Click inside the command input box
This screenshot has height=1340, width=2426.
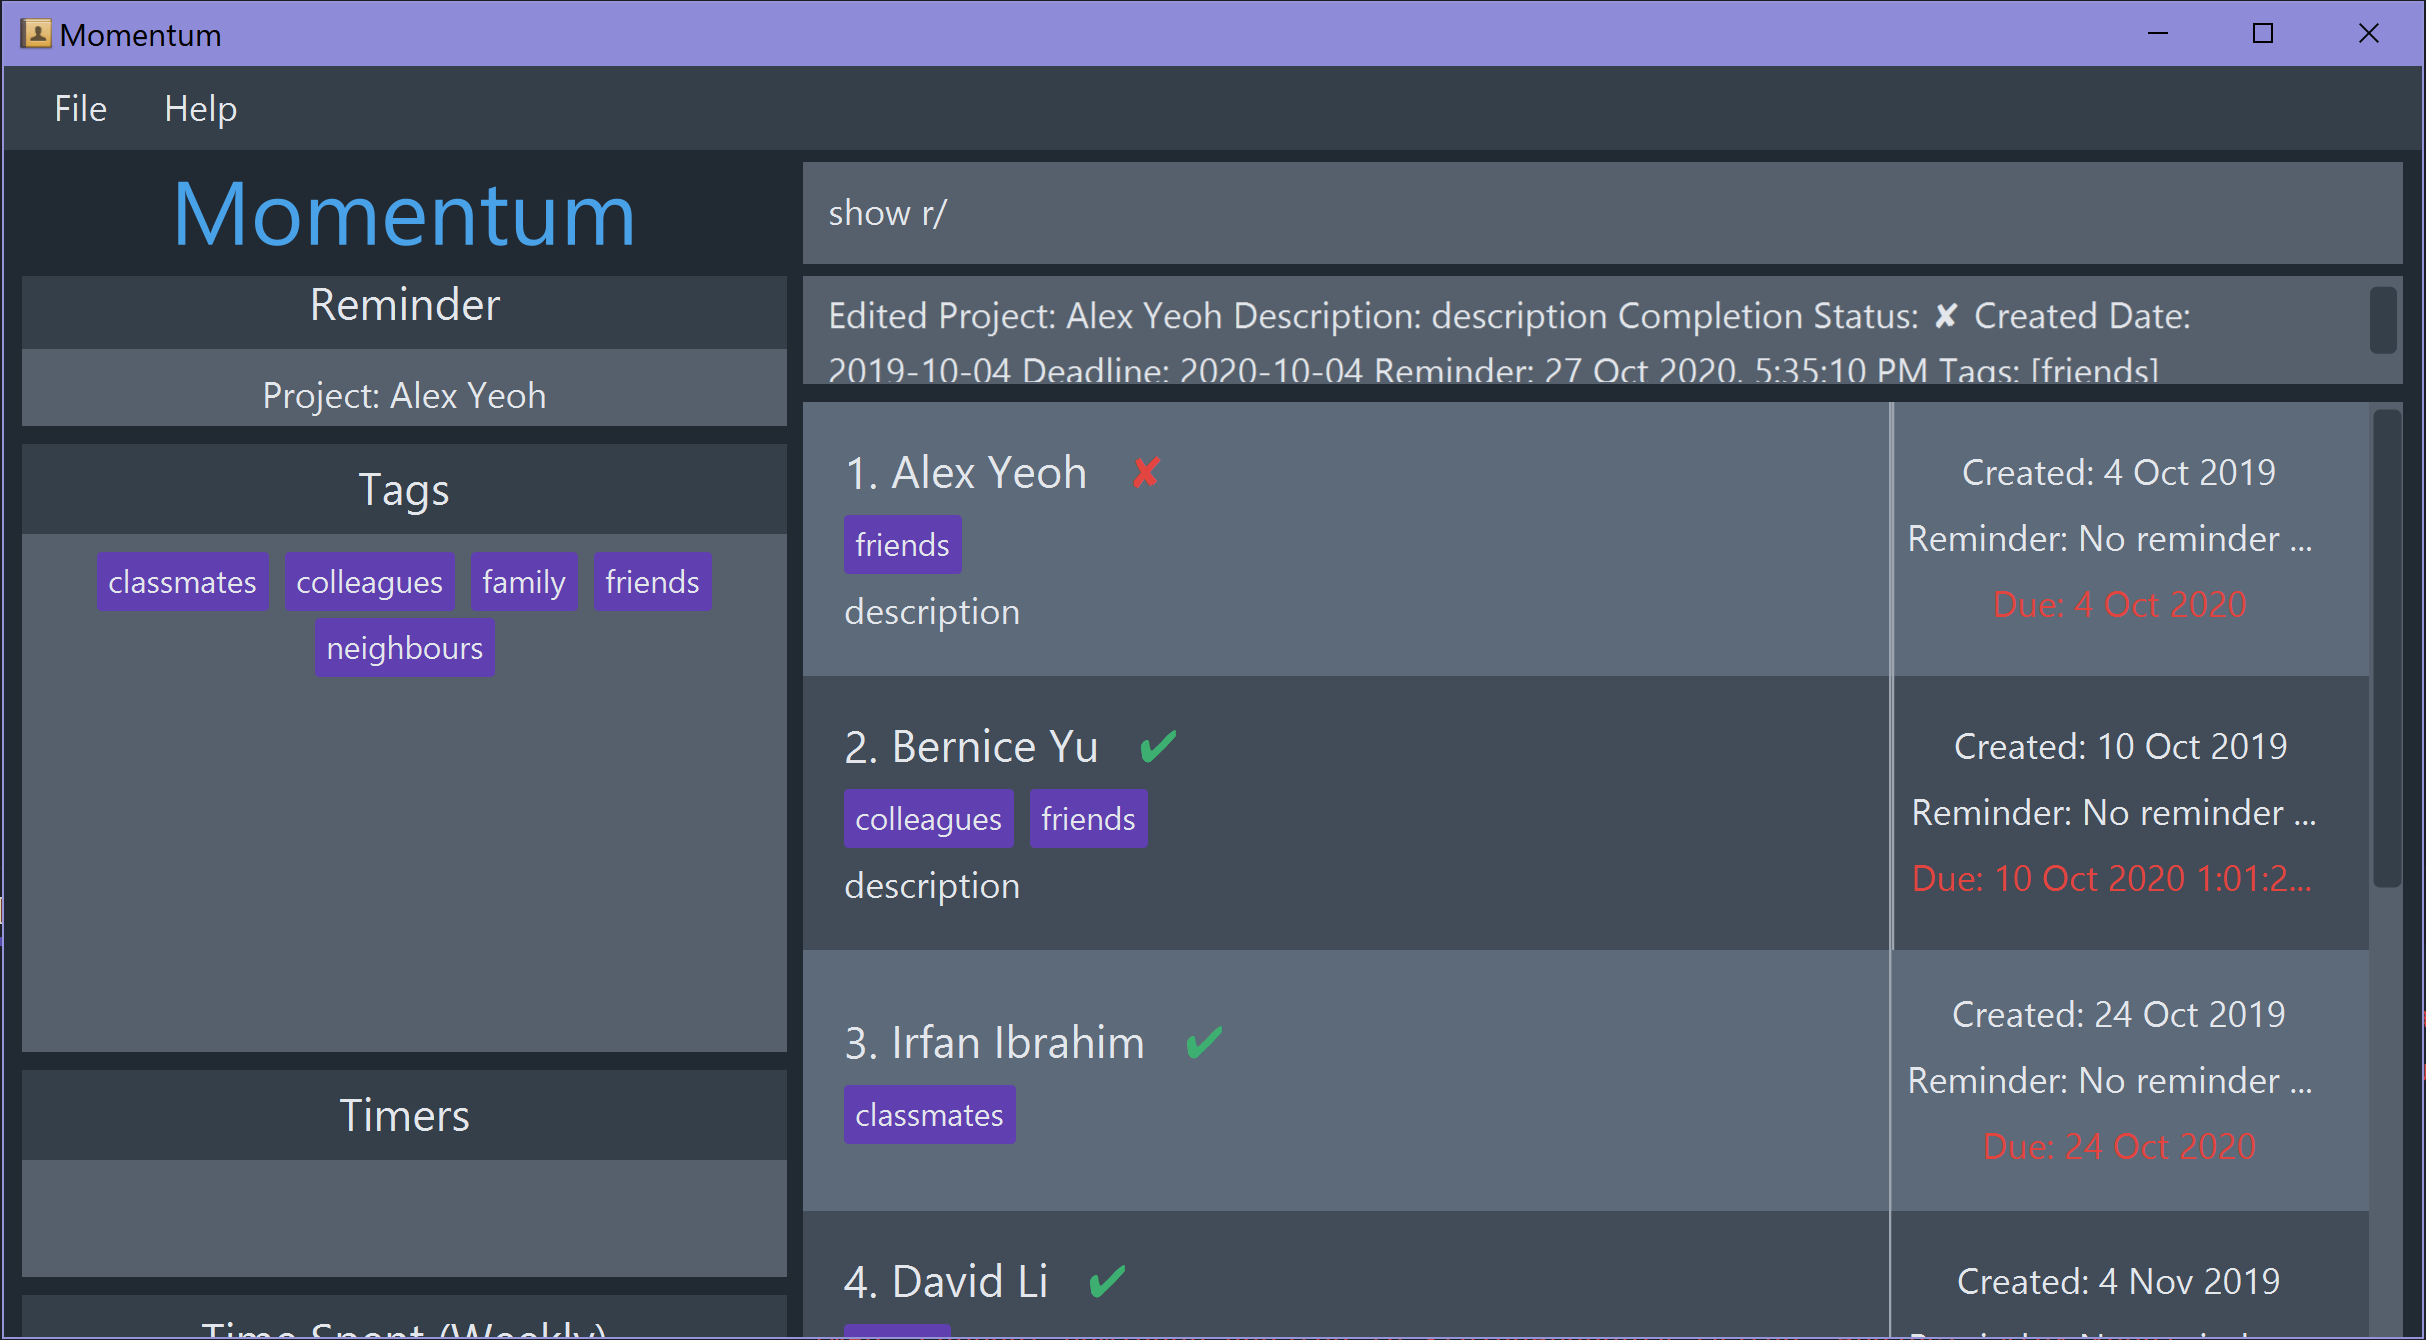coord(1600,213)
